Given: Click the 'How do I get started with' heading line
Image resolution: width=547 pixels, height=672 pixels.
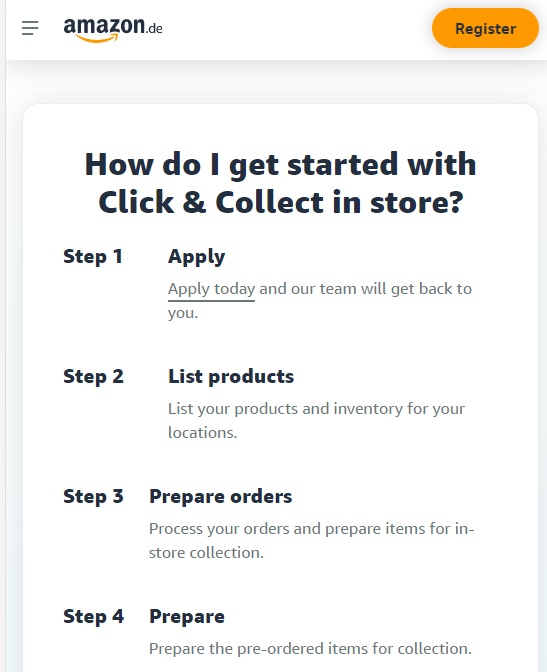Looking at the screenshot, I should tap(280, 164).
